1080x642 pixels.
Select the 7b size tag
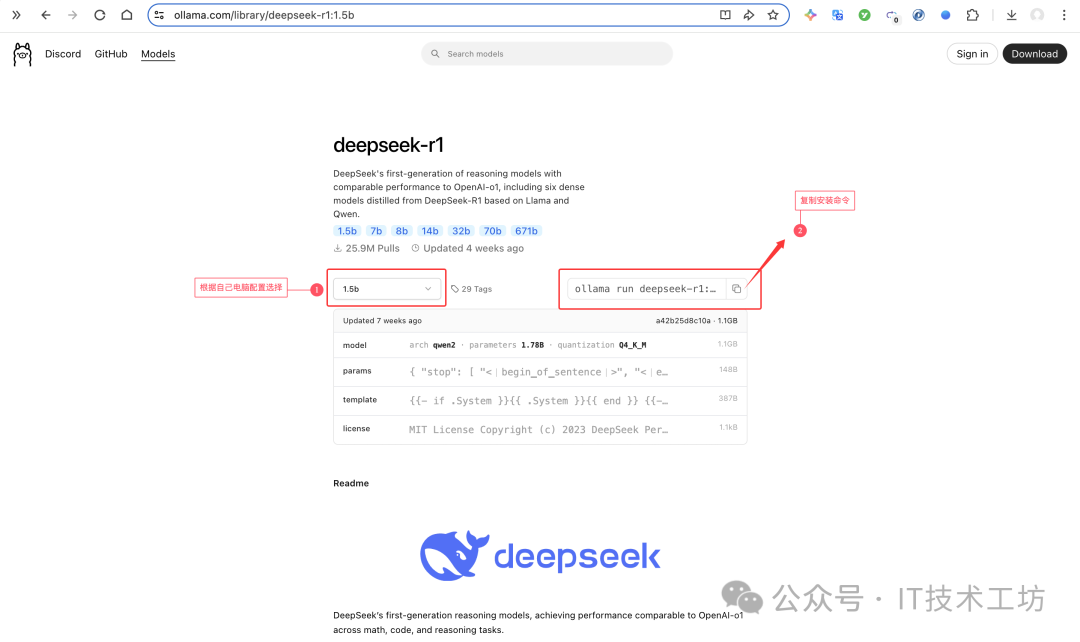click(376, 231)
